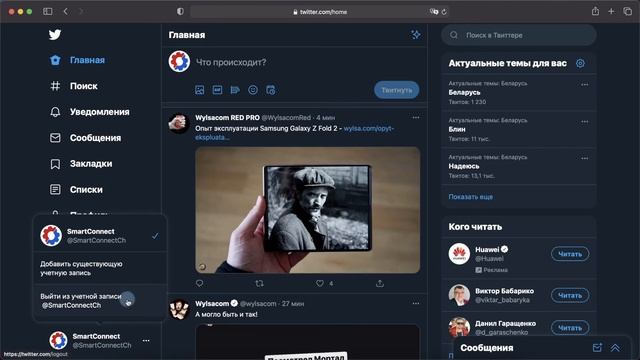640x360 pixels.
Task: Click Выйти из учетной записи @SmartConnectCh
Action: tap(100, 301)
